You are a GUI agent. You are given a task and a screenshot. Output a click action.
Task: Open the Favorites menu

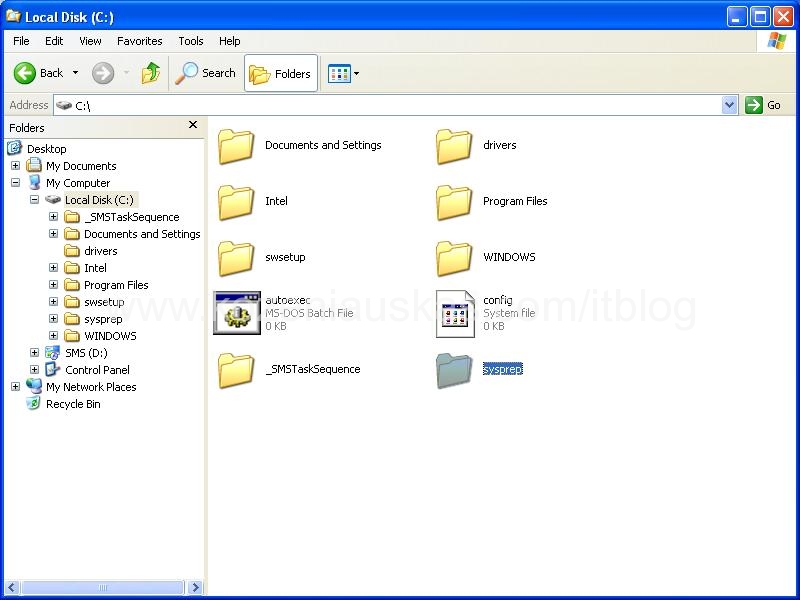point(140,41)
